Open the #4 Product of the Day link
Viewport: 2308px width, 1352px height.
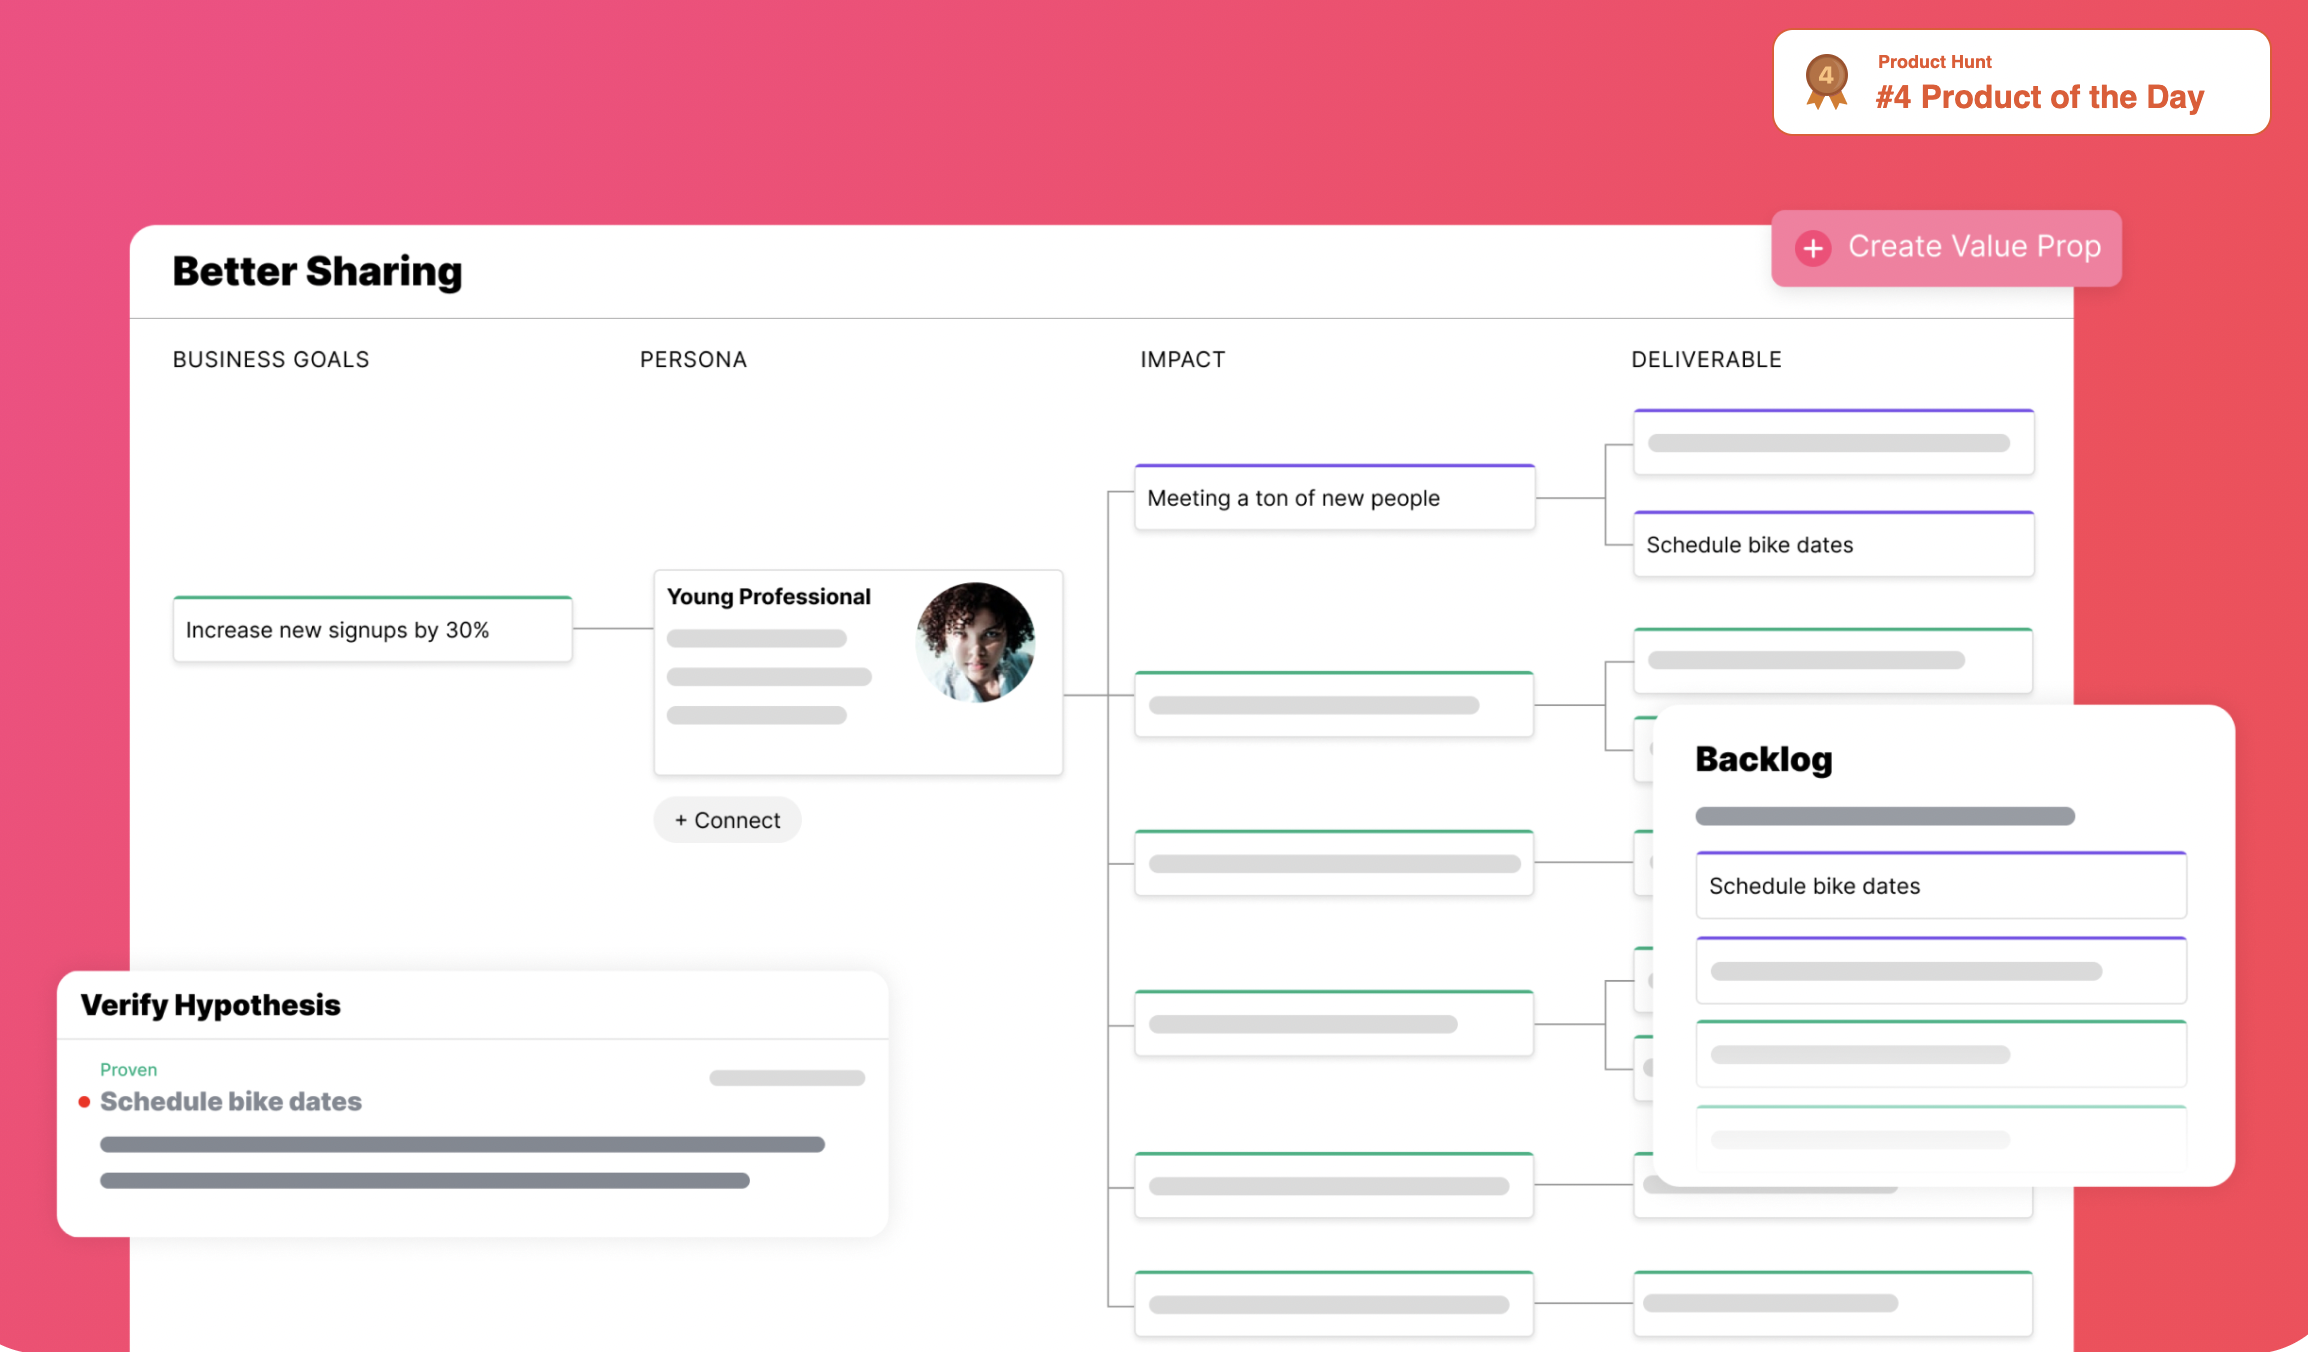click(2039, 97)
